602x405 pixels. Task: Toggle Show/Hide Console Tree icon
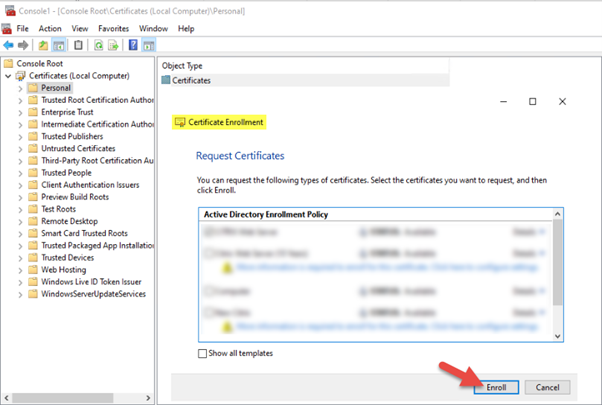59,45
